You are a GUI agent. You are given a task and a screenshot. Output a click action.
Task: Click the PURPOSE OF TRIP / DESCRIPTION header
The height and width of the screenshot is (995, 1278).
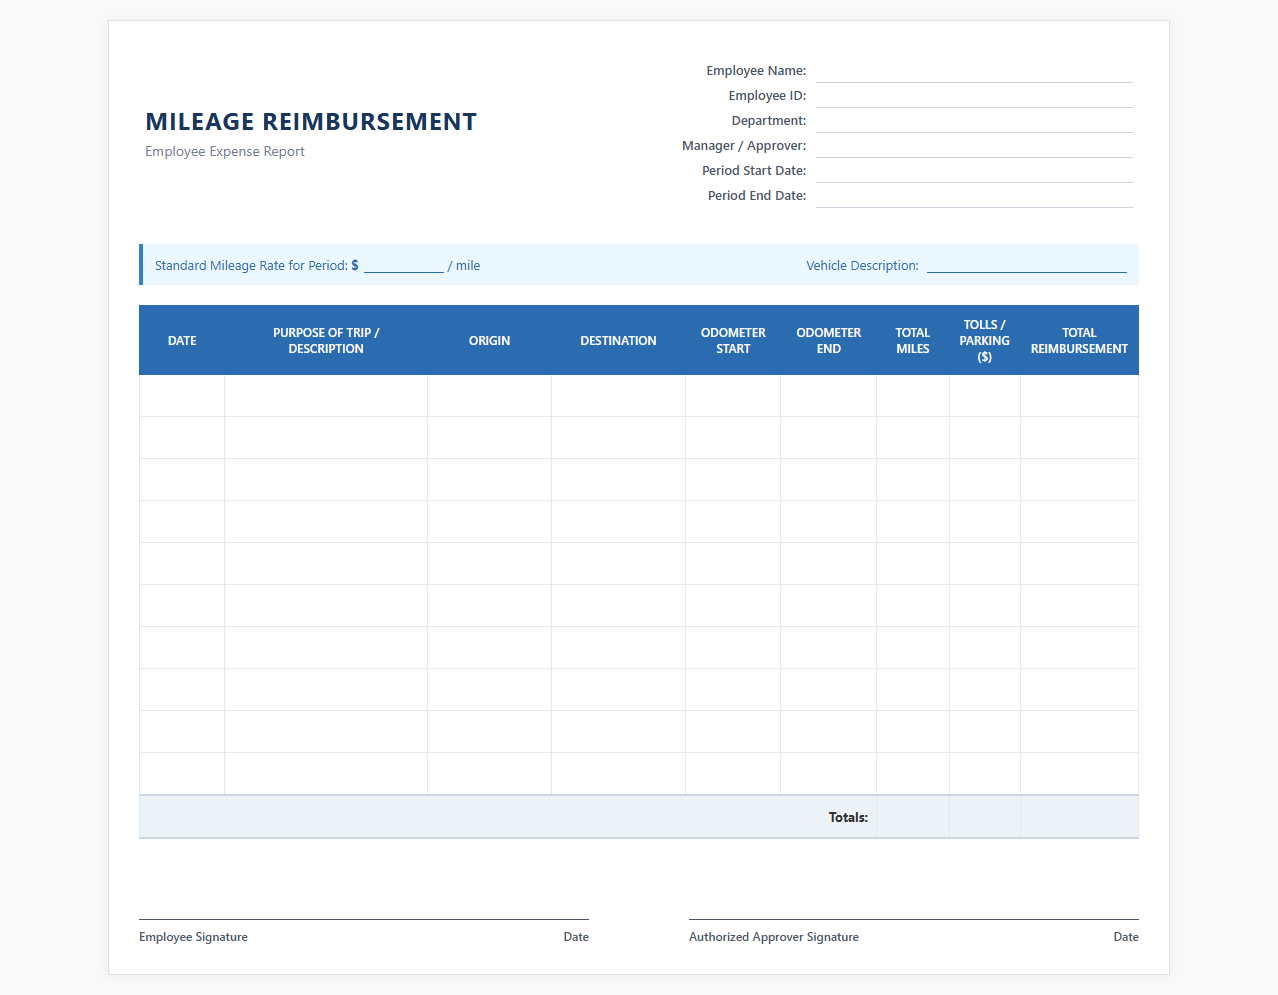click(326, 341)
